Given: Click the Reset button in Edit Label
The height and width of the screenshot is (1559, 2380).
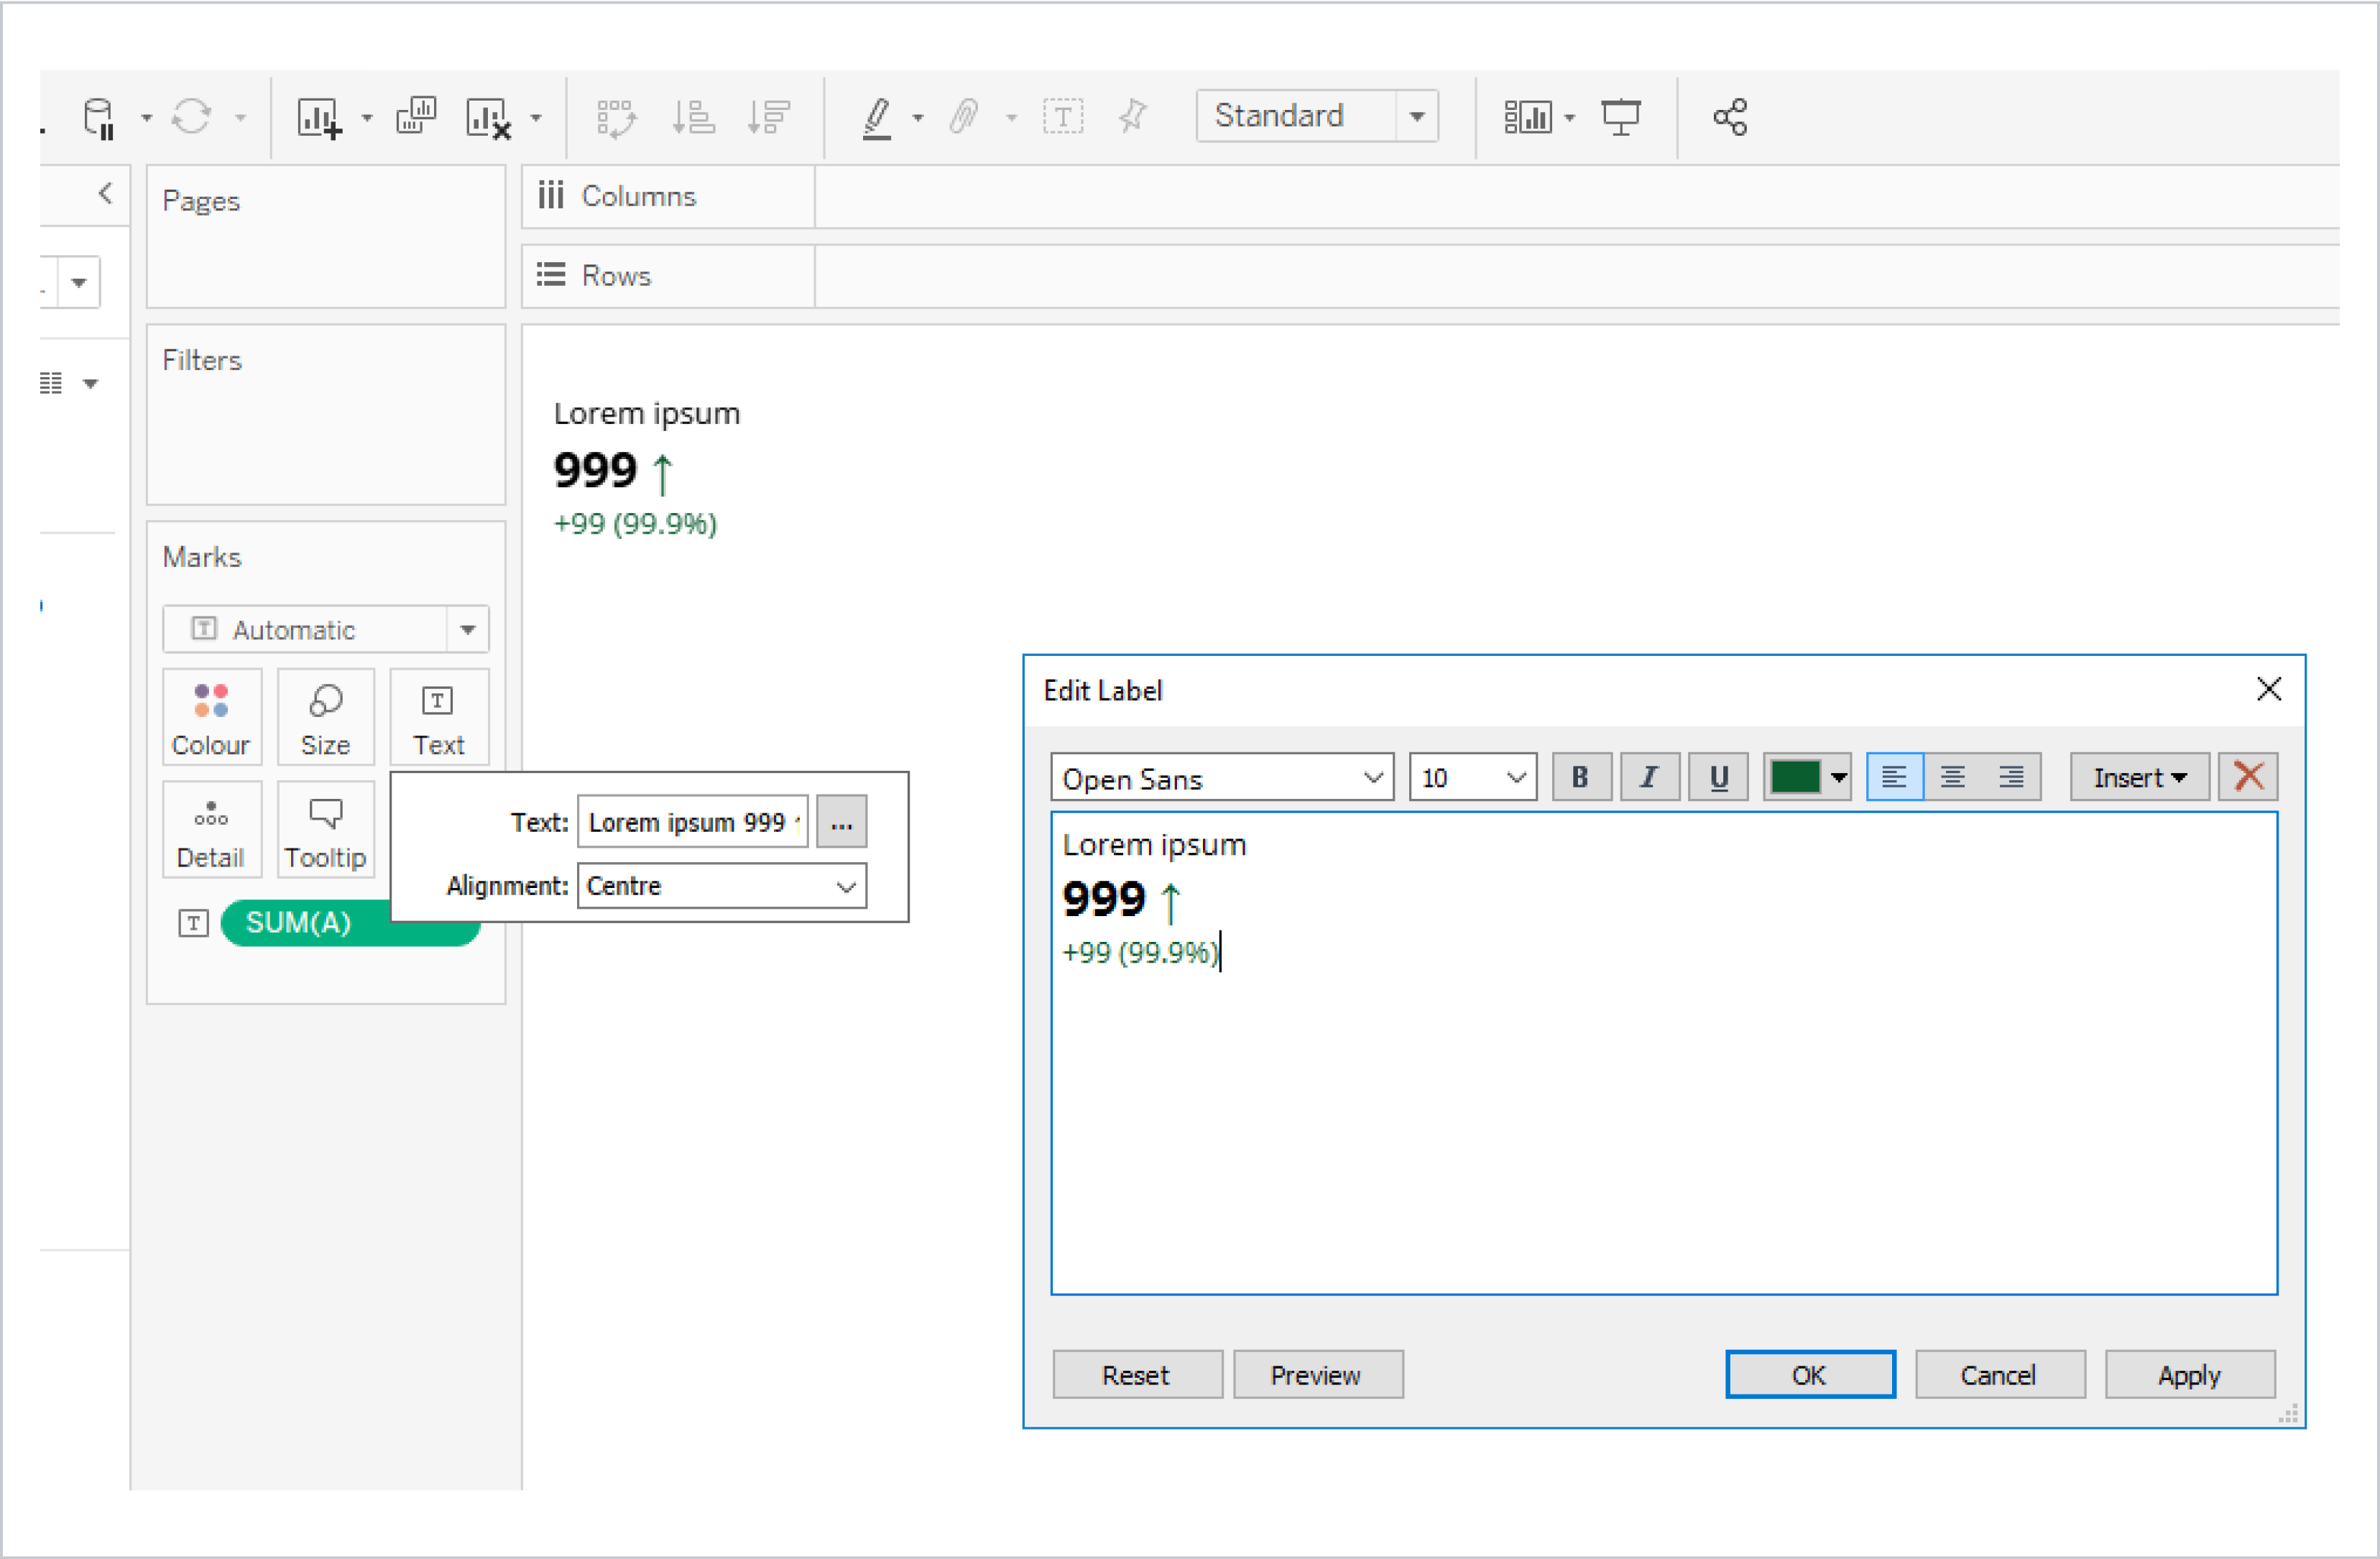Looking at the screenshot, I should [x=1135, y=1373].
